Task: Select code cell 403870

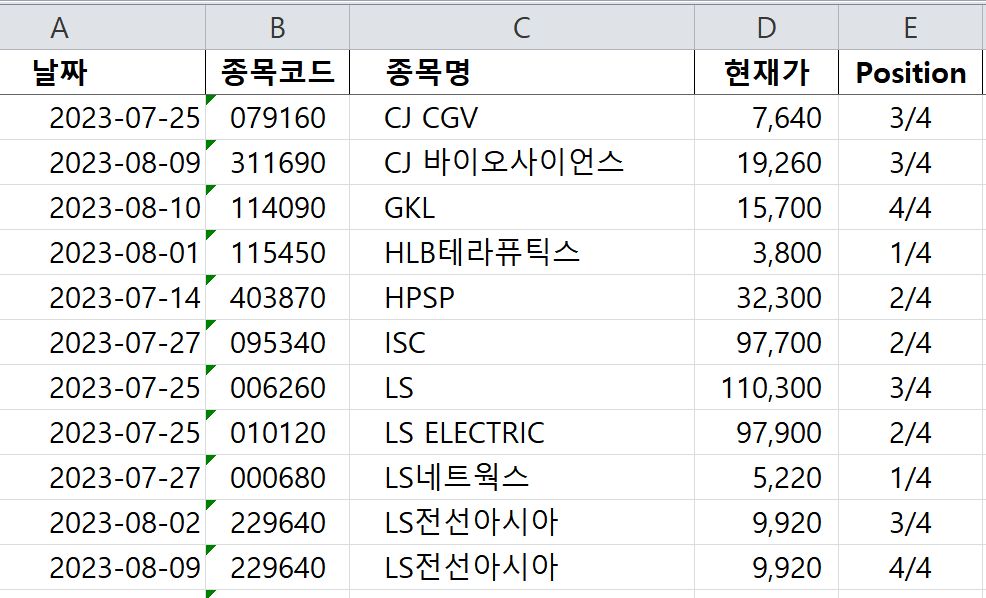Action: pyautogui.click(x=277, y=297)
